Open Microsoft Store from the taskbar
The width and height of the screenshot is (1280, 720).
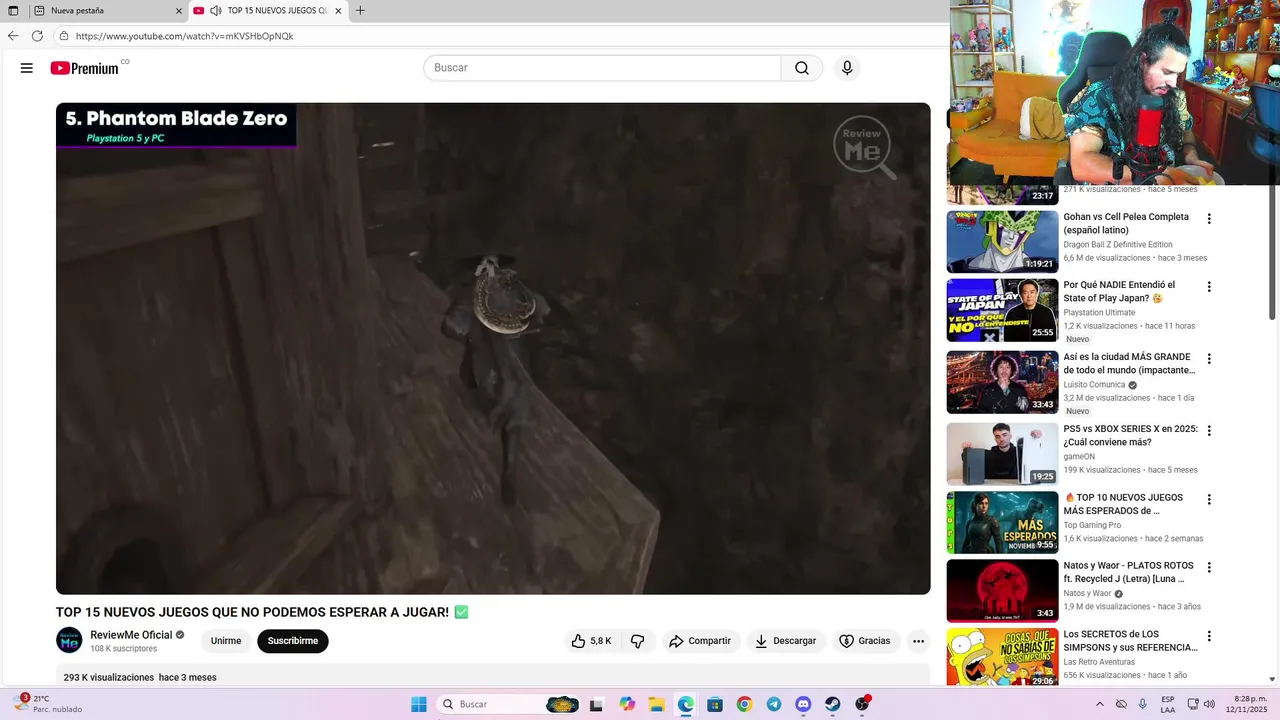click(715, 704)
